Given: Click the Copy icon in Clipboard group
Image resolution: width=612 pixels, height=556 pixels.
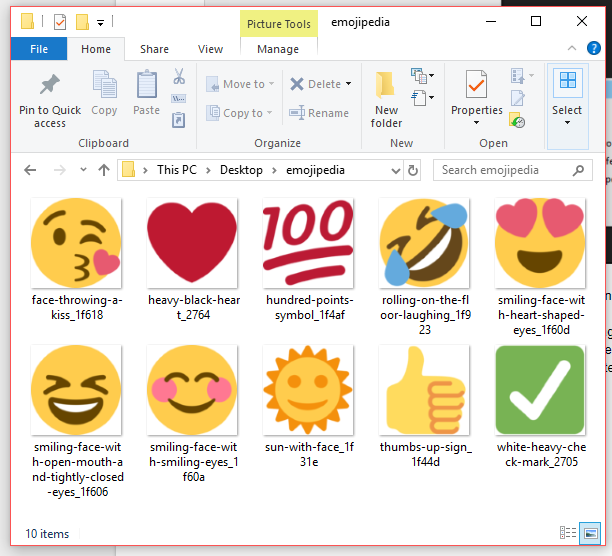Looking at the screenshot, I should click(x=104, y=83).
